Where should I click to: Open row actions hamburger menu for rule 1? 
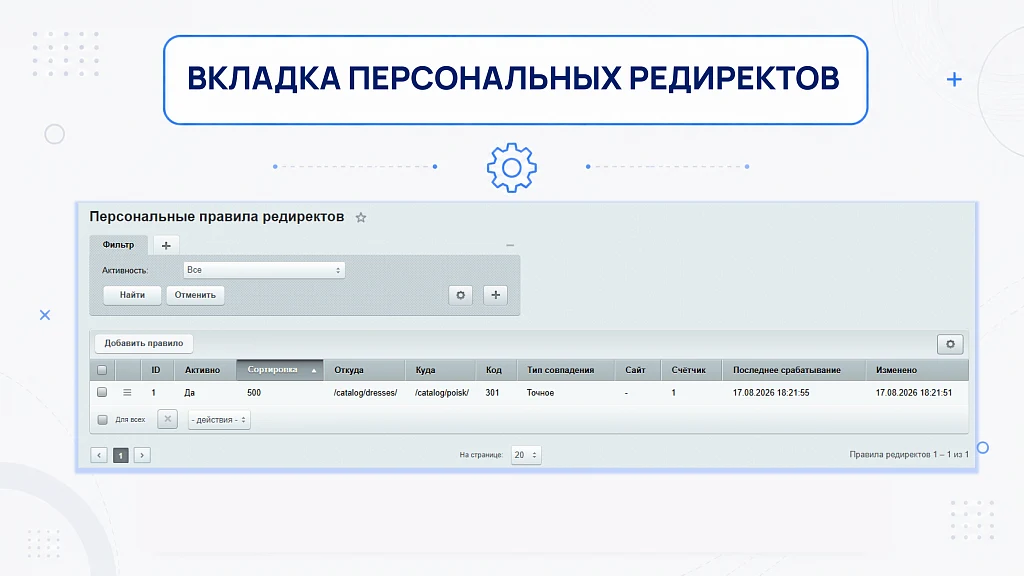coord(127,392)
